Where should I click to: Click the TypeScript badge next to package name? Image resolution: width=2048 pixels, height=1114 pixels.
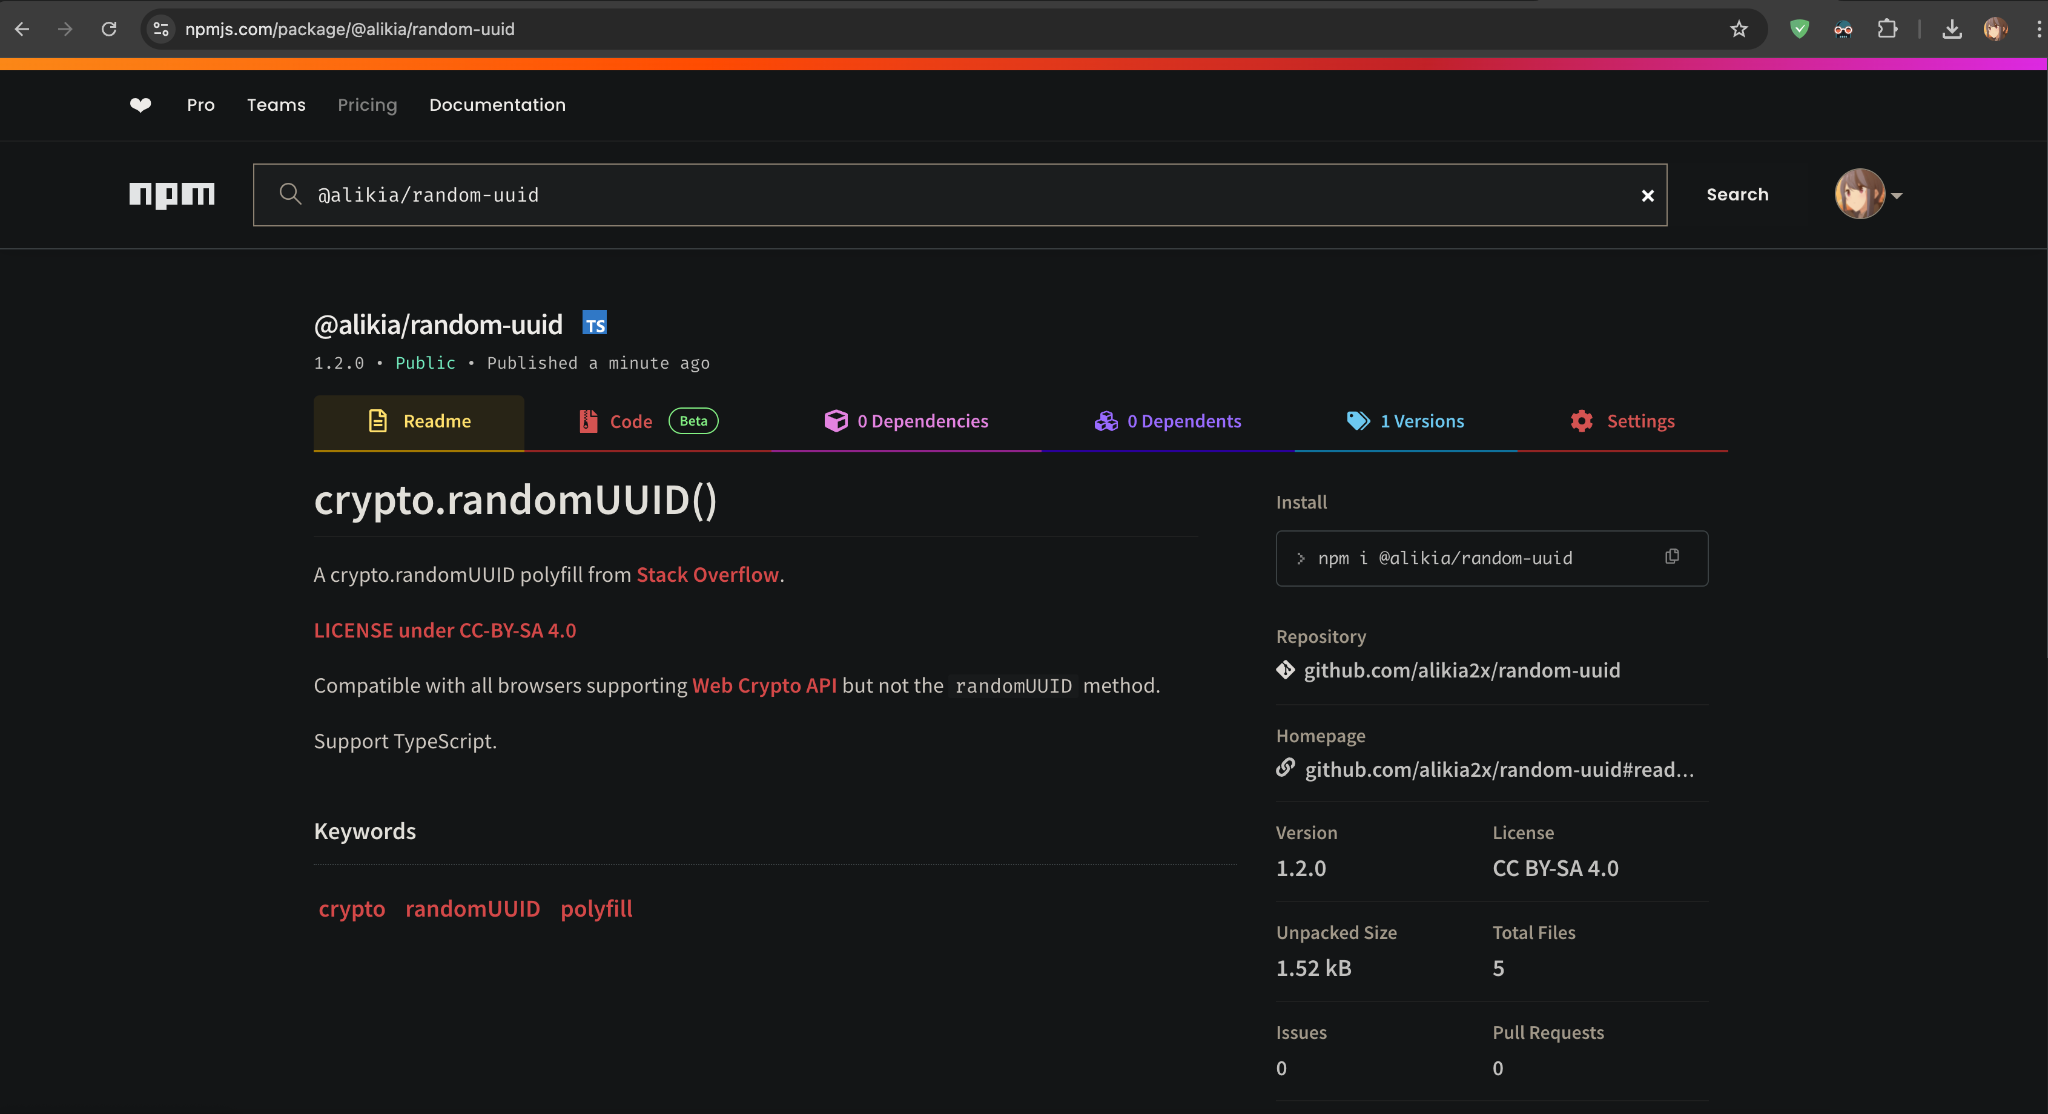(x=594, y=323)
